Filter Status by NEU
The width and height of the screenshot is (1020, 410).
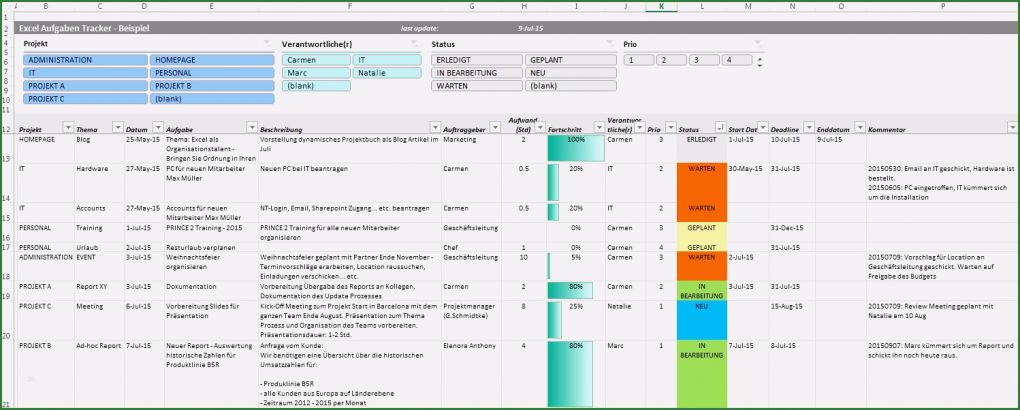click(x=570, y=73)
